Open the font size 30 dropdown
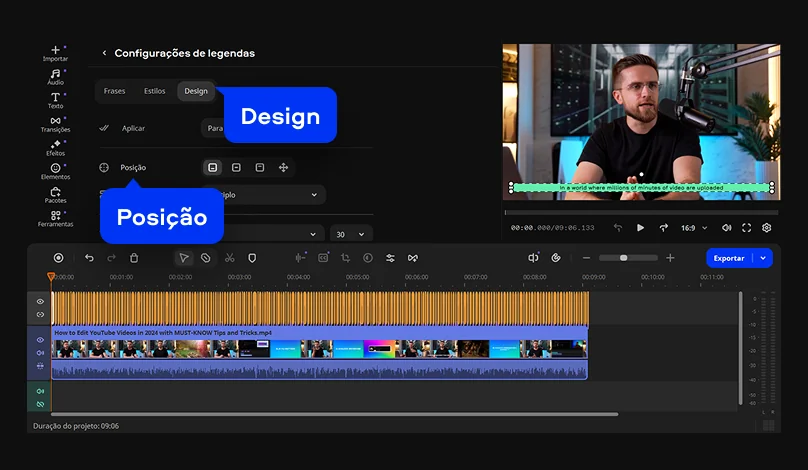The height and width of the screenshot is (470, 808). tap(350, 234)
